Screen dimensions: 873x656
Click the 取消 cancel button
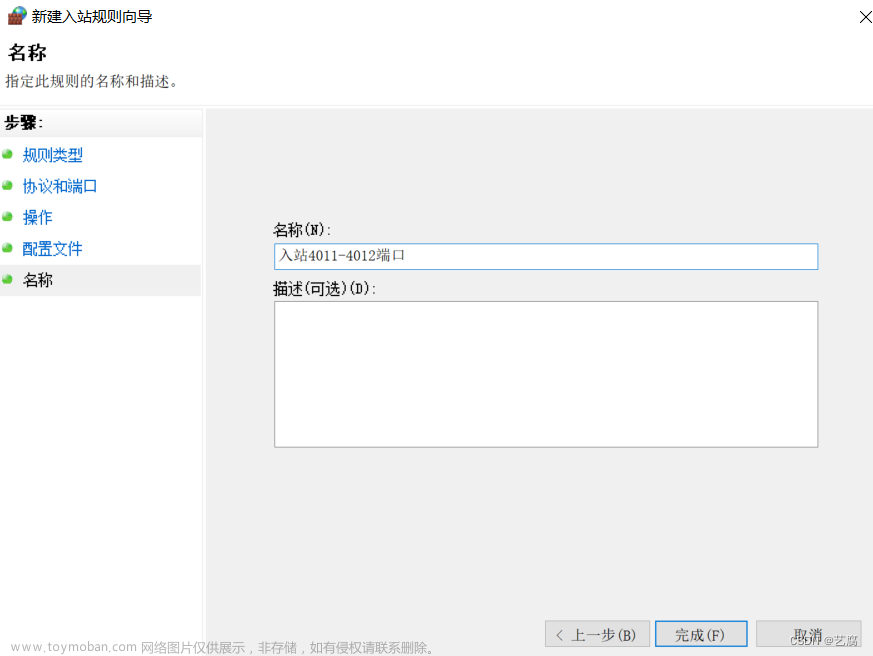[808, 634]
